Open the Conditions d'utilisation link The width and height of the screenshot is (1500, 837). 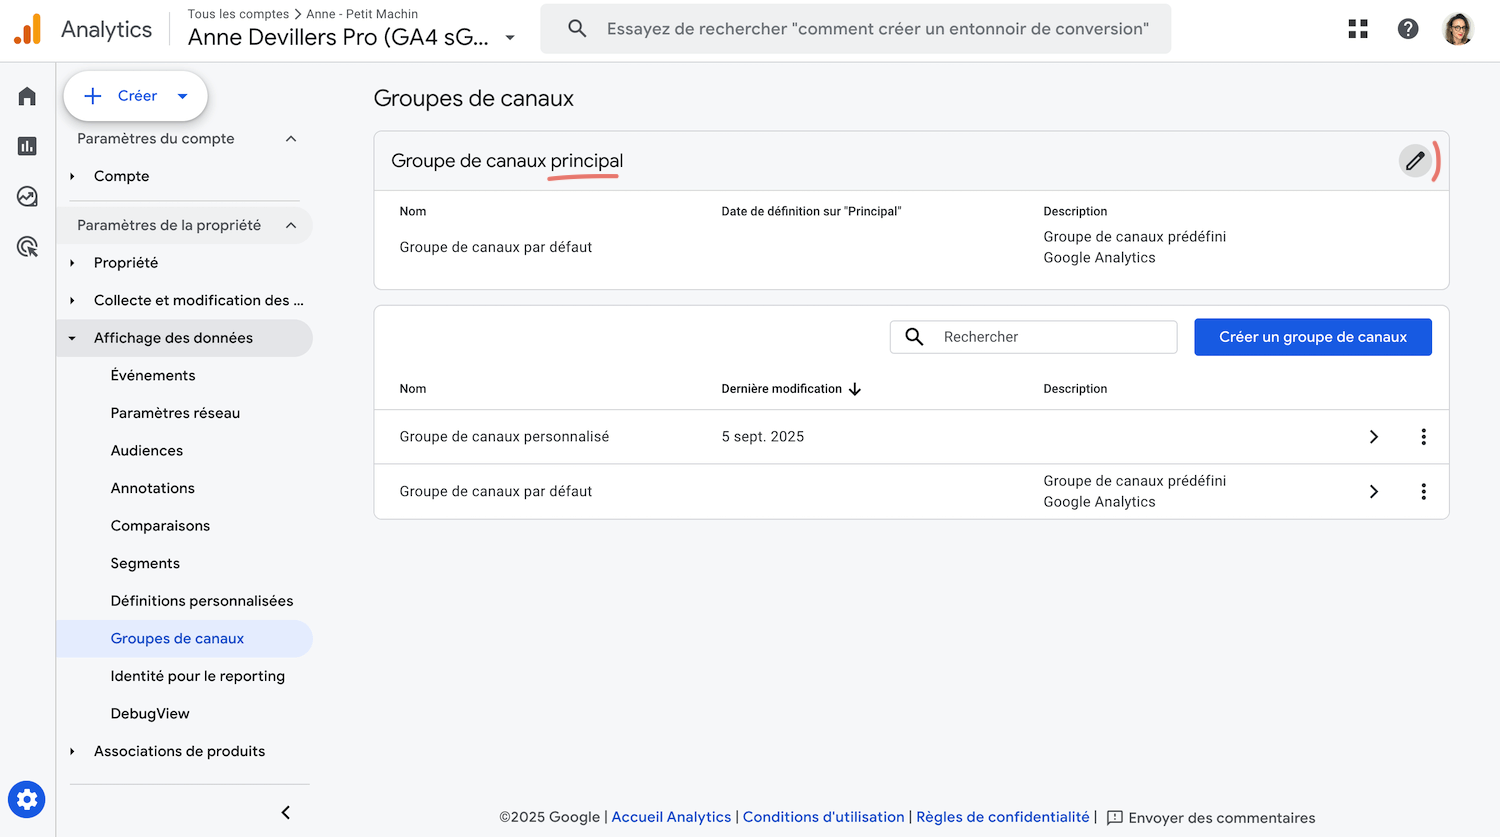[x=823, y=817]
